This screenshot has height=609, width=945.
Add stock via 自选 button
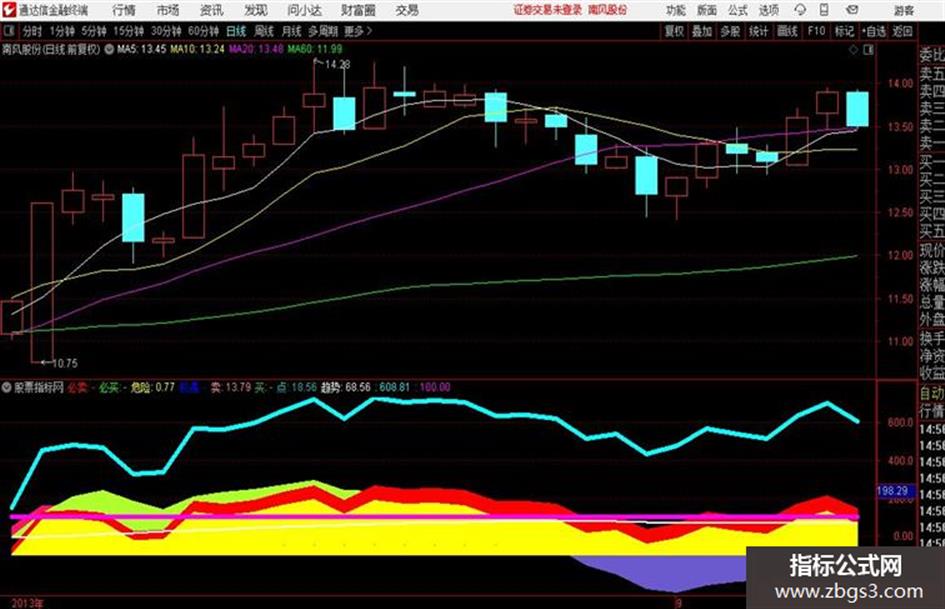[874, 31]
